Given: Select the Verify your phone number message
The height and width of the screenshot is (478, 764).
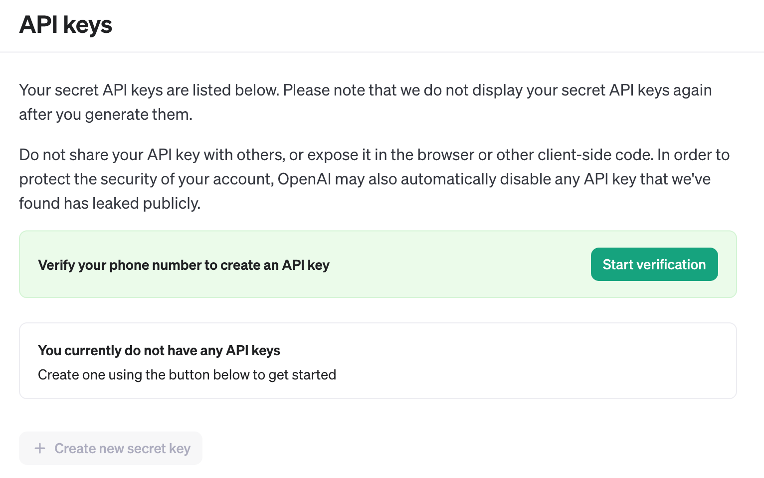Looking at the screenshot, I should [183, 266].
